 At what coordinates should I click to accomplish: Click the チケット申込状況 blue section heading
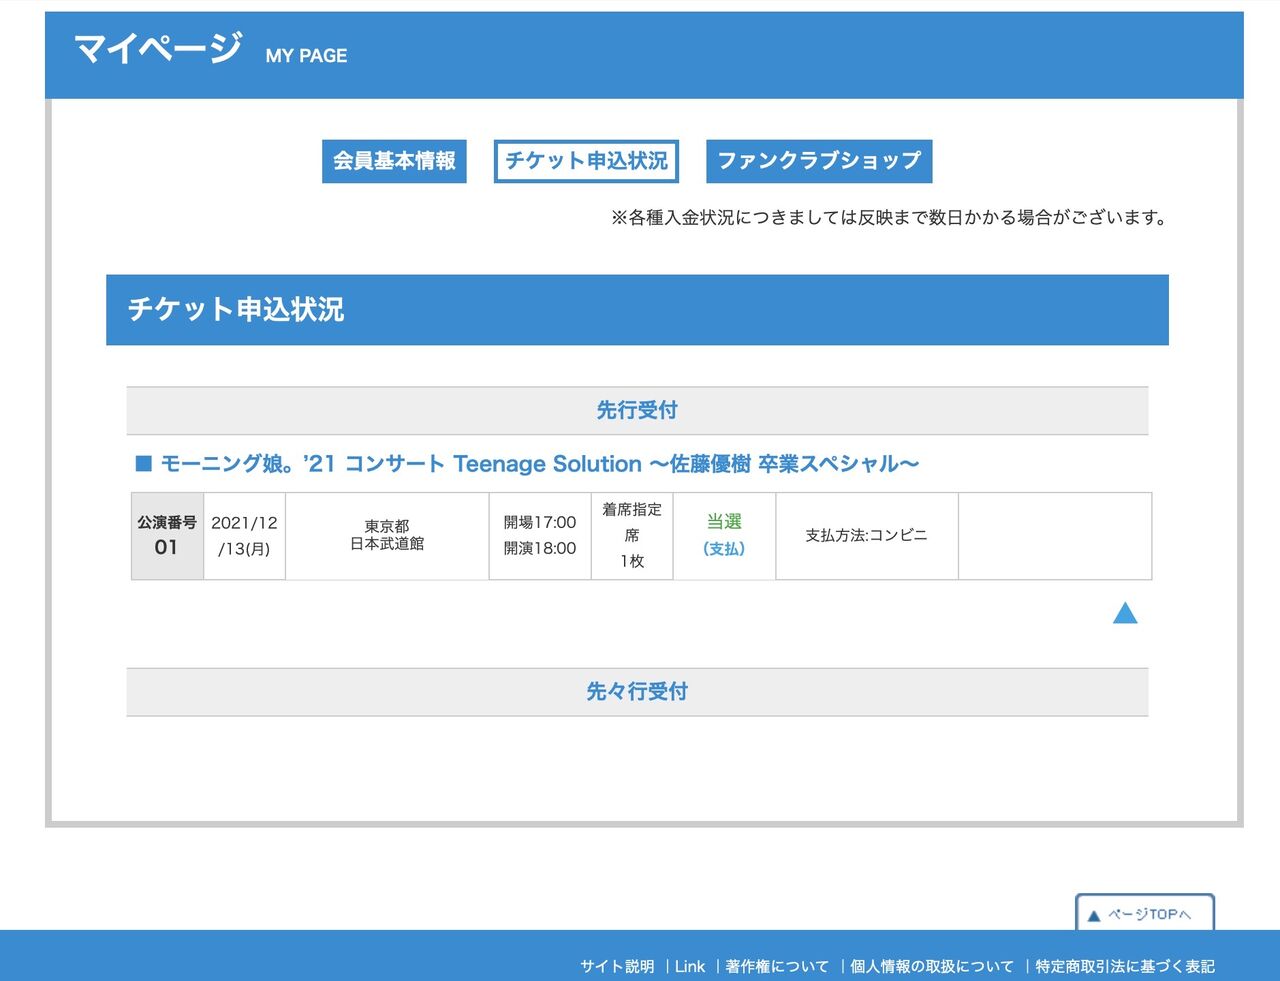click(x=637, y=310)
